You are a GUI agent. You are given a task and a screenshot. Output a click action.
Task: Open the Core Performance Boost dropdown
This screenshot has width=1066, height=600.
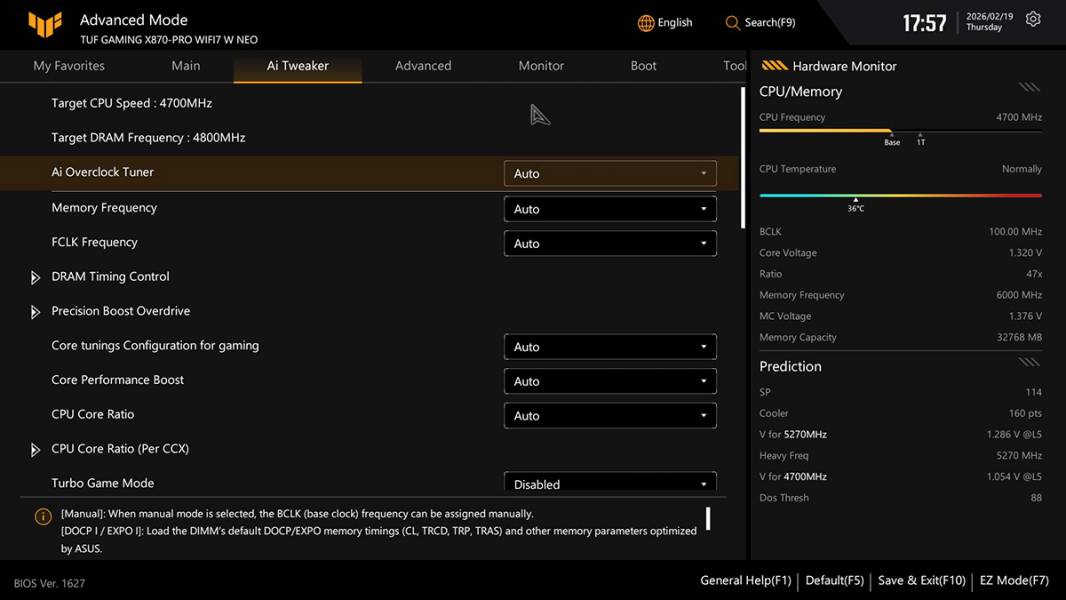pyautogui.click(x=610, y=381)
